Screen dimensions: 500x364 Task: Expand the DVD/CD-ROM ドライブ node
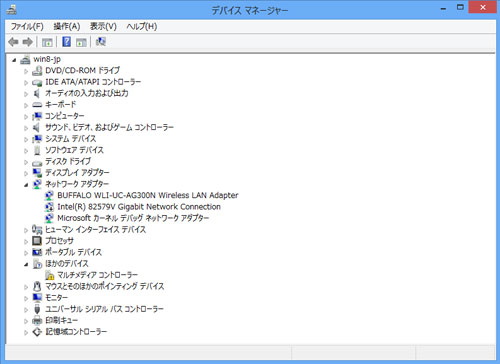(26, 71)
